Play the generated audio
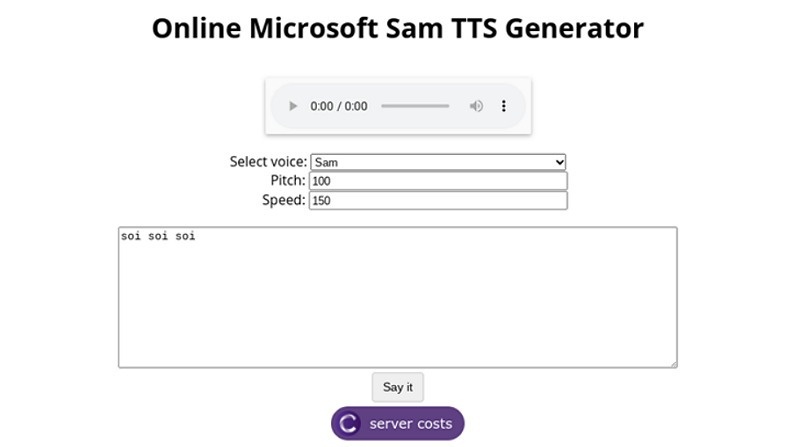 [292, 106]
